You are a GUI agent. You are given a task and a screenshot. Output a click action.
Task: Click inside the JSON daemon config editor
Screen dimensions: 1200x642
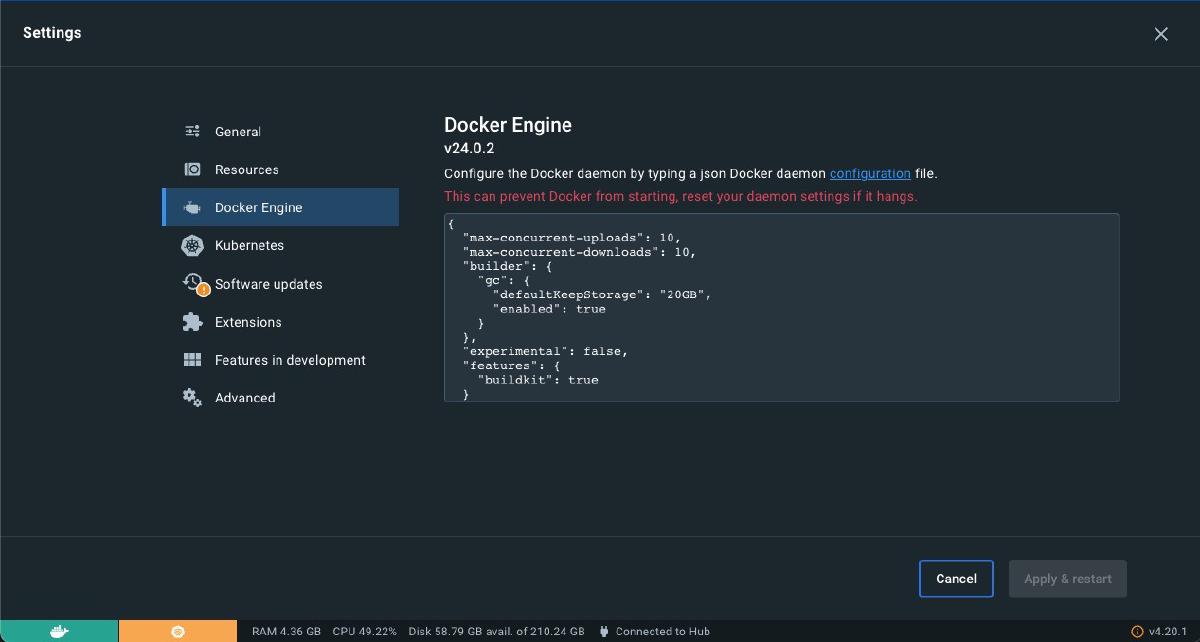780,307
